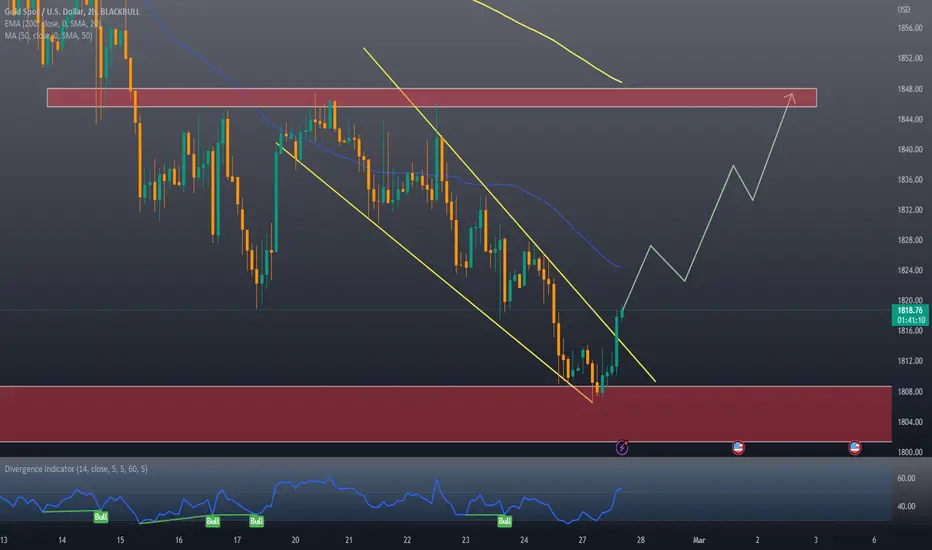Open US flag economic event icon nearest March 6
Image resolution: width=932 pixels, height=550 pixels.
coord(855,448)
